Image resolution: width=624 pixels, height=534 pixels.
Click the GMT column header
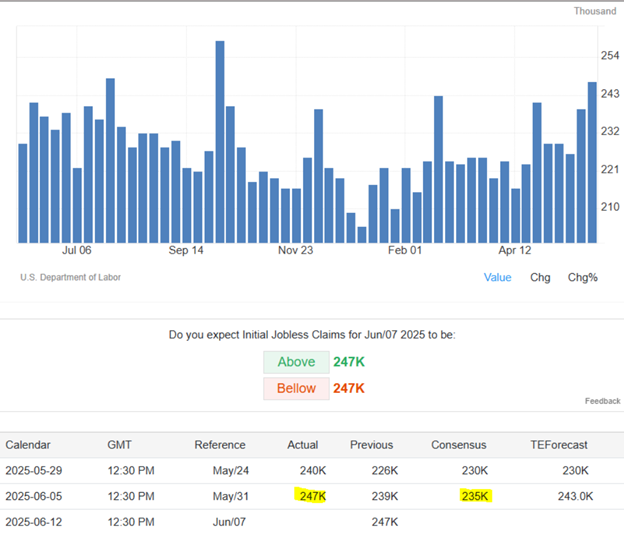119,445
